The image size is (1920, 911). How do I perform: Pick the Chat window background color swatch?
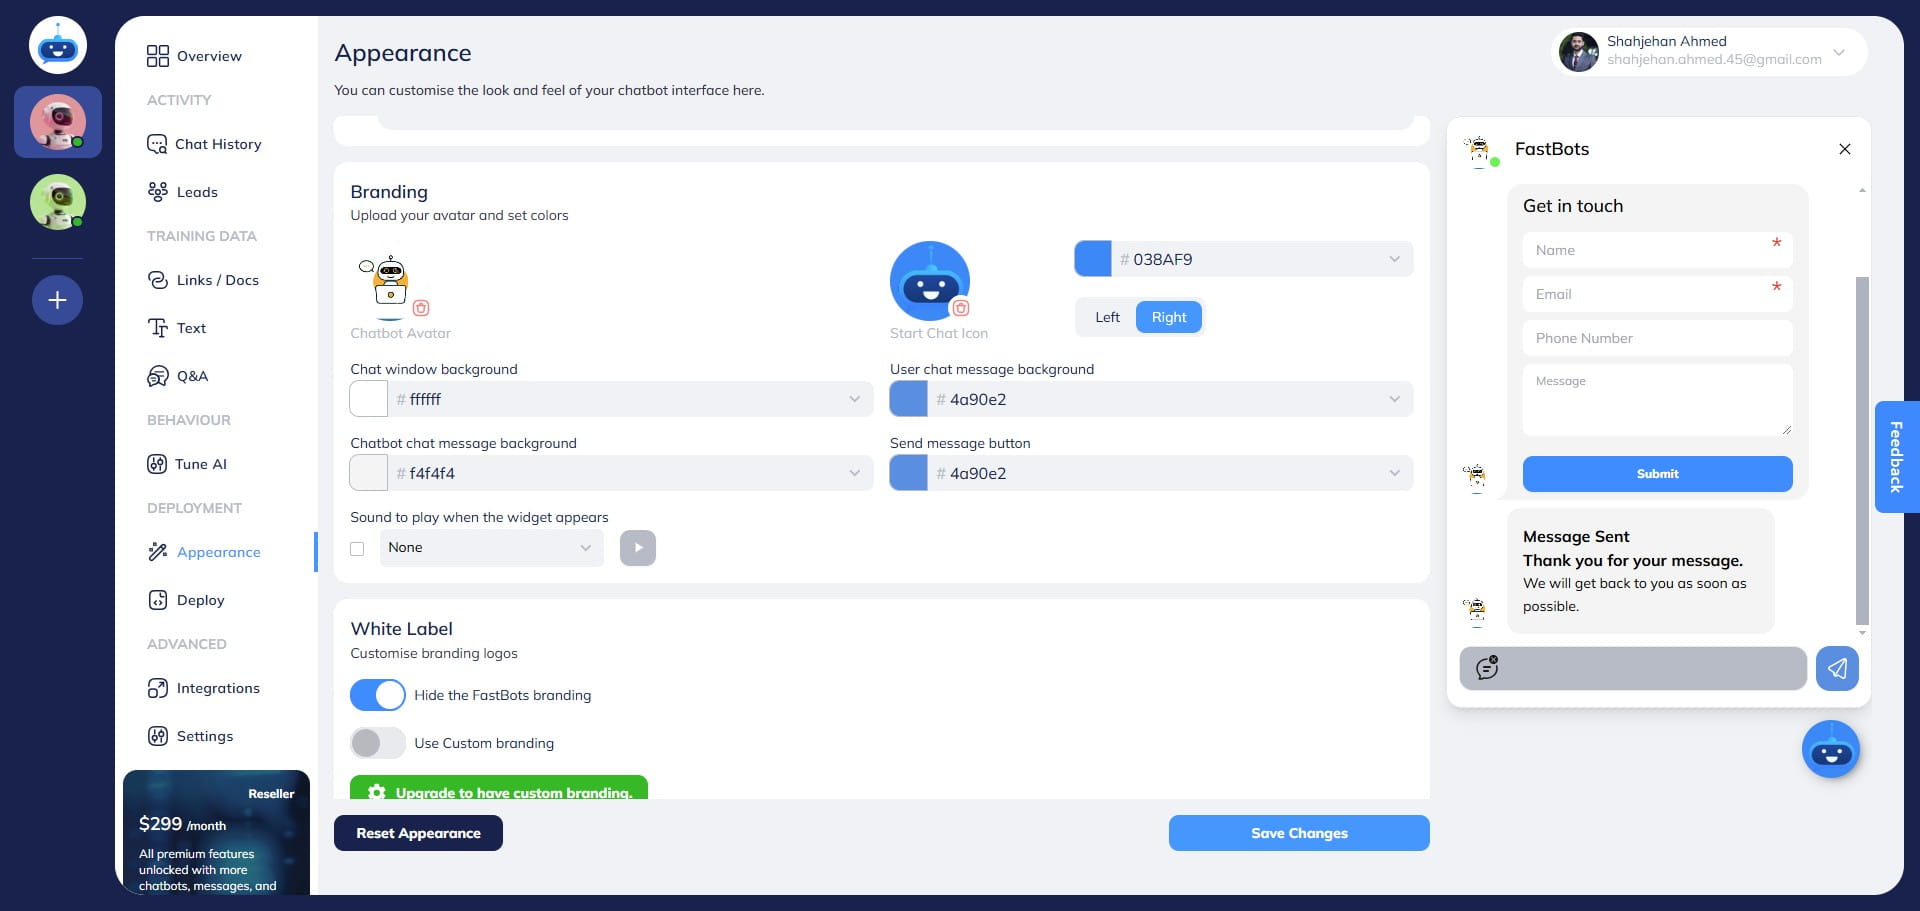[368, 398]
